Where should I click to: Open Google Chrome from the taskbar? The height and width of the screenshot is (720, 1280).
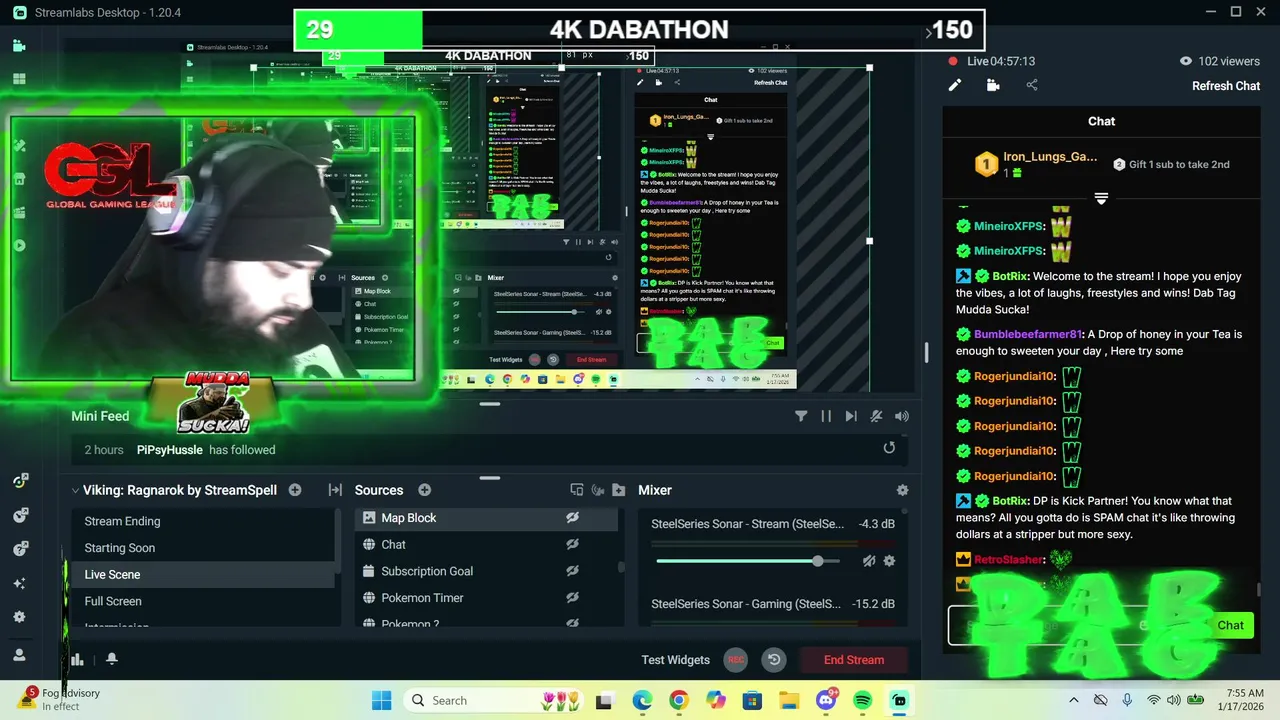coord(679,700)
